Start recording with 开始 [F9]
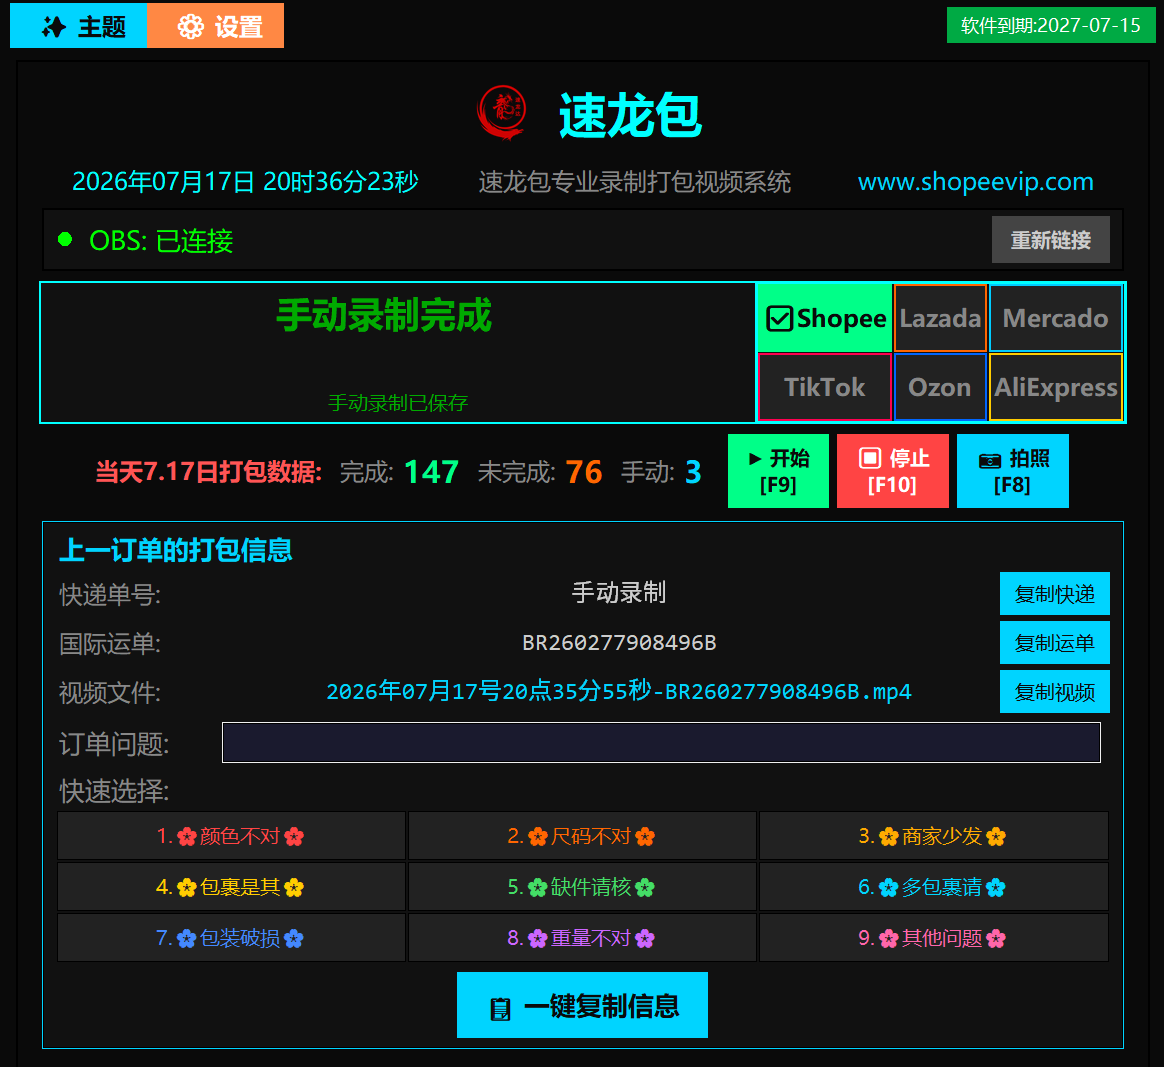Screen dimensions: 1164x1067 pyautogui.click(x=778, y=471)
